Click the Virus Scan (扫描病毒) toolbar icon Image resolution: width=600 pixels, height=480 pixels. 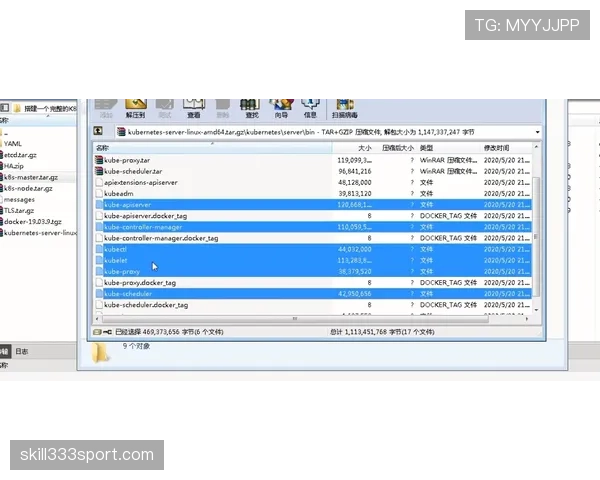pyautogui.click(x=345, y=108)
